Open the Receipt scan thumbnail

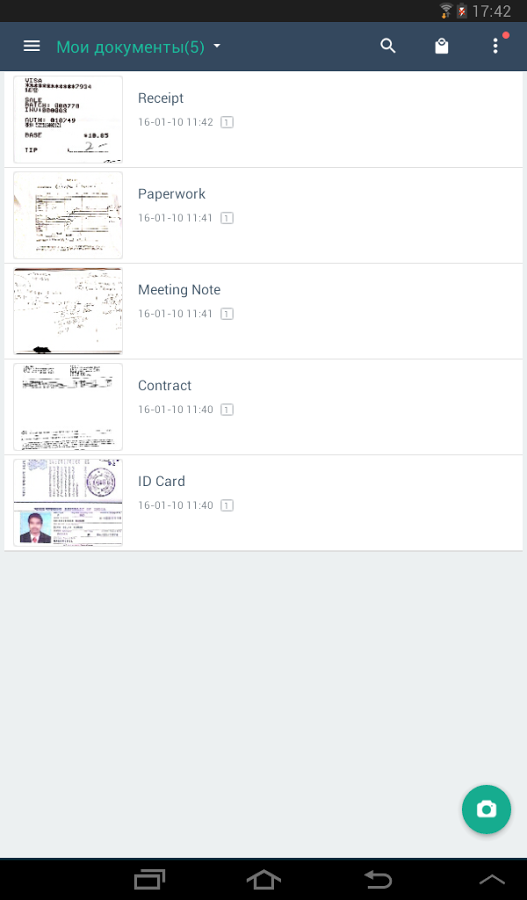coord(68,120)
